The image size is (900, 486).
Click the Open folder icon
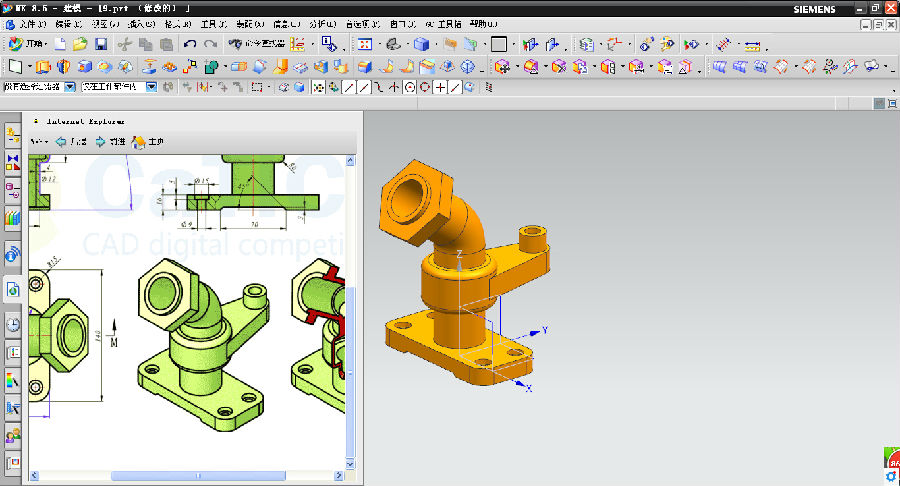pos(80,44)
